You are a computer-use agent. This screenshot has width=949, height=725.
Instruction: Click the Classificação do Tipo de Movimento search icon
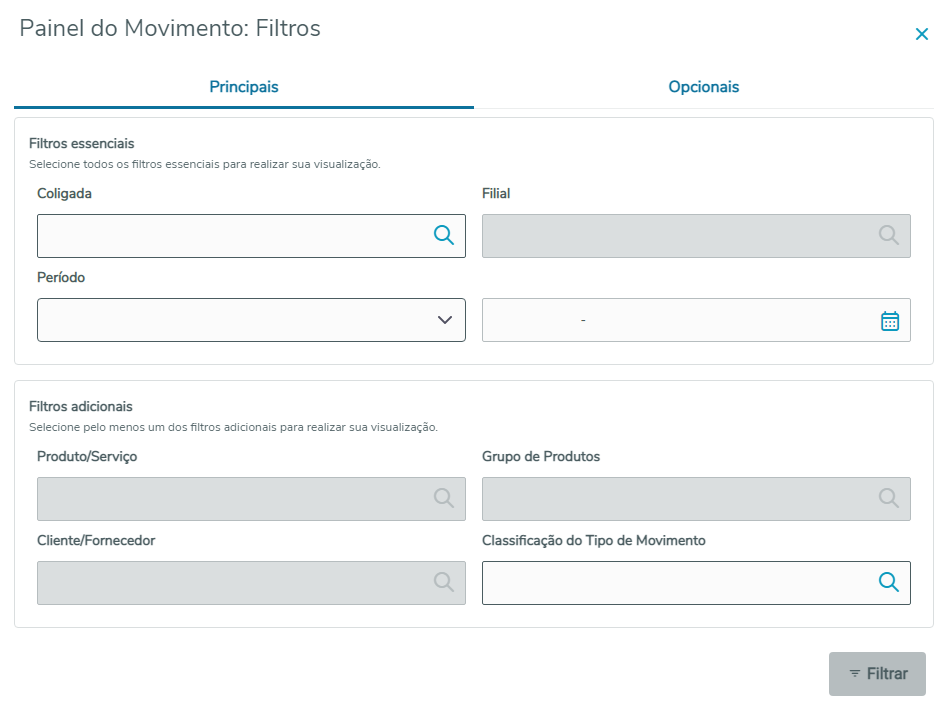click(x=889, y=582)
